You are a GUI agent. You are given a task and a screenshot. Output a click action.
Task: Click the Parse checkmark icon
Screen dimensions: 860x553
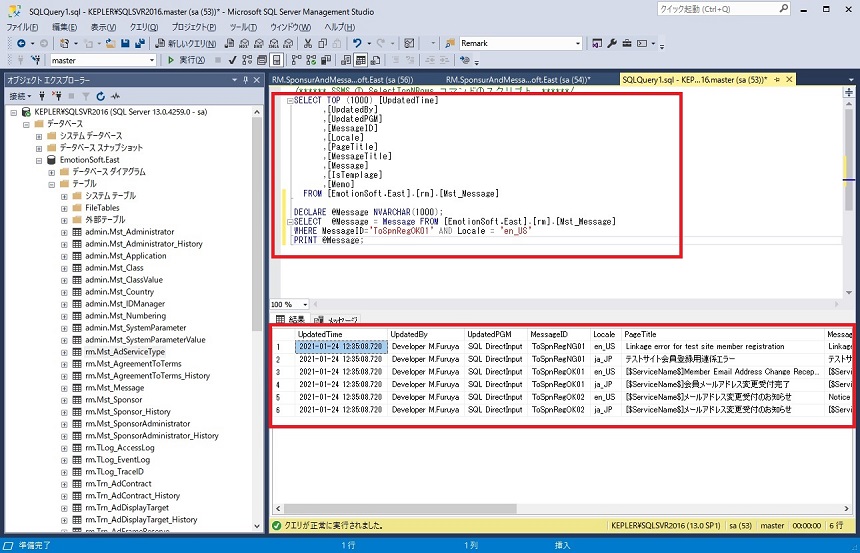232,60
